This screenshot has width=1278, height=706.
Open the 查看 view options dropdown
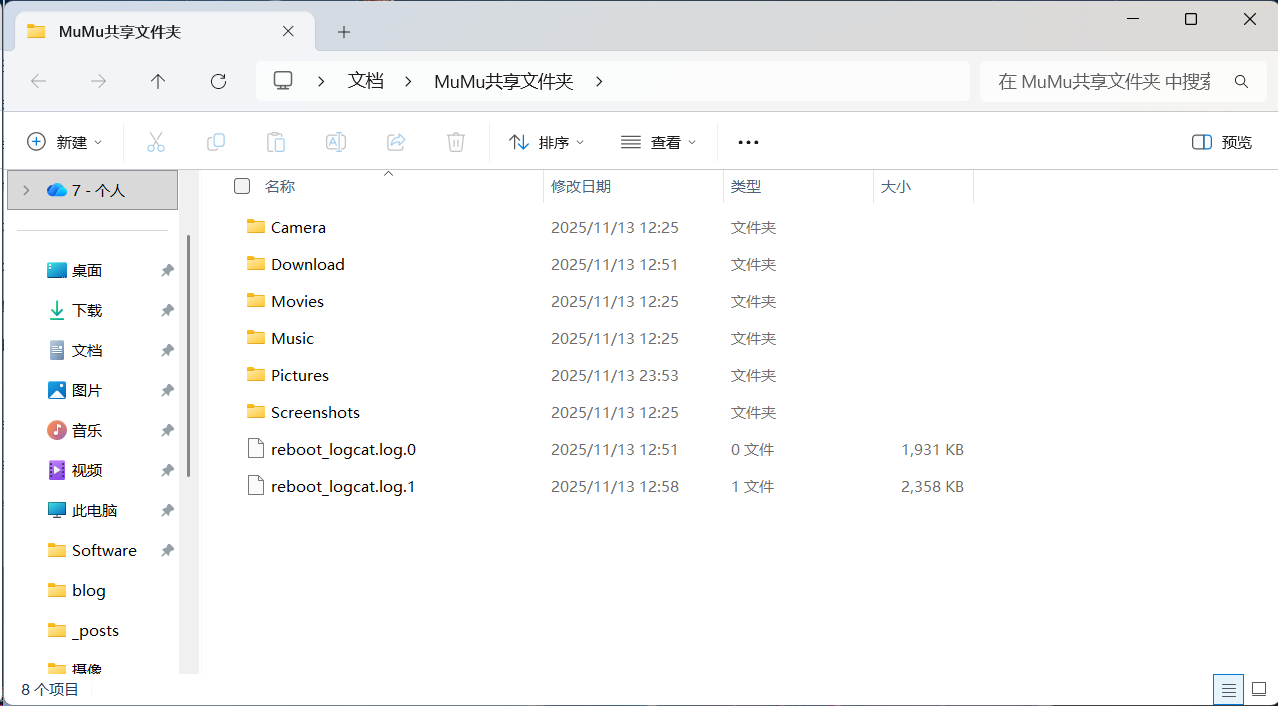658,142
